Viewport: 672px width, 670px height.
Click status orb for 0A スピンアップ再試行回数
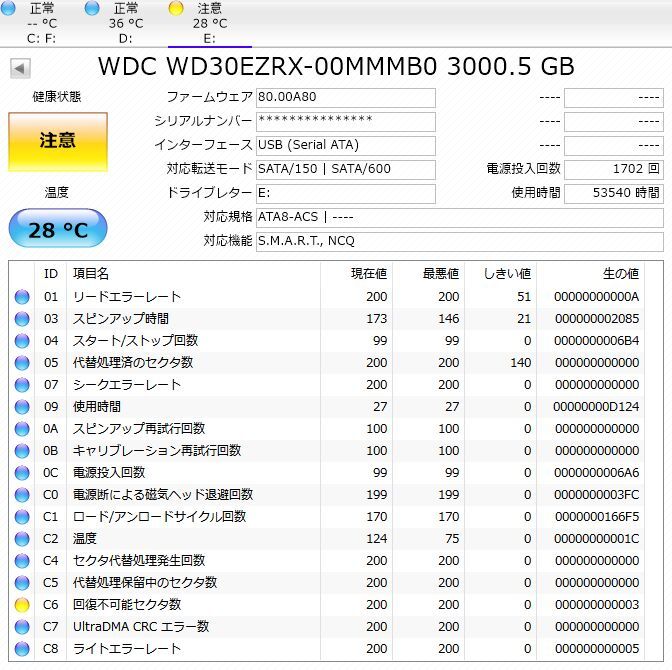coord(22,429)
